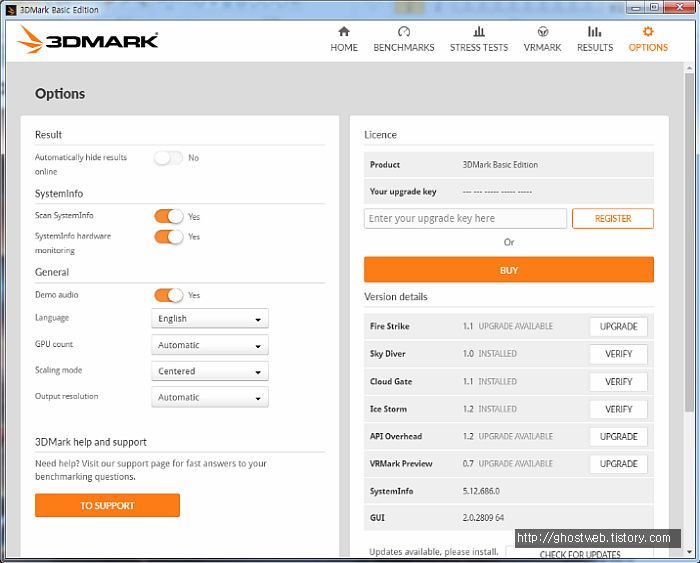Click Fire Strike UPGRADE AVAILABLE status
The image size is (700, 563).
point(516,326)
